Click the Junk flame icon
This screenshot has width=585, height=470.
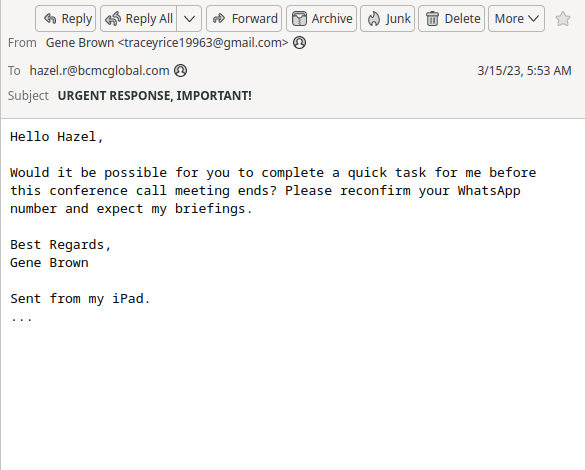(x=373, y=19)
